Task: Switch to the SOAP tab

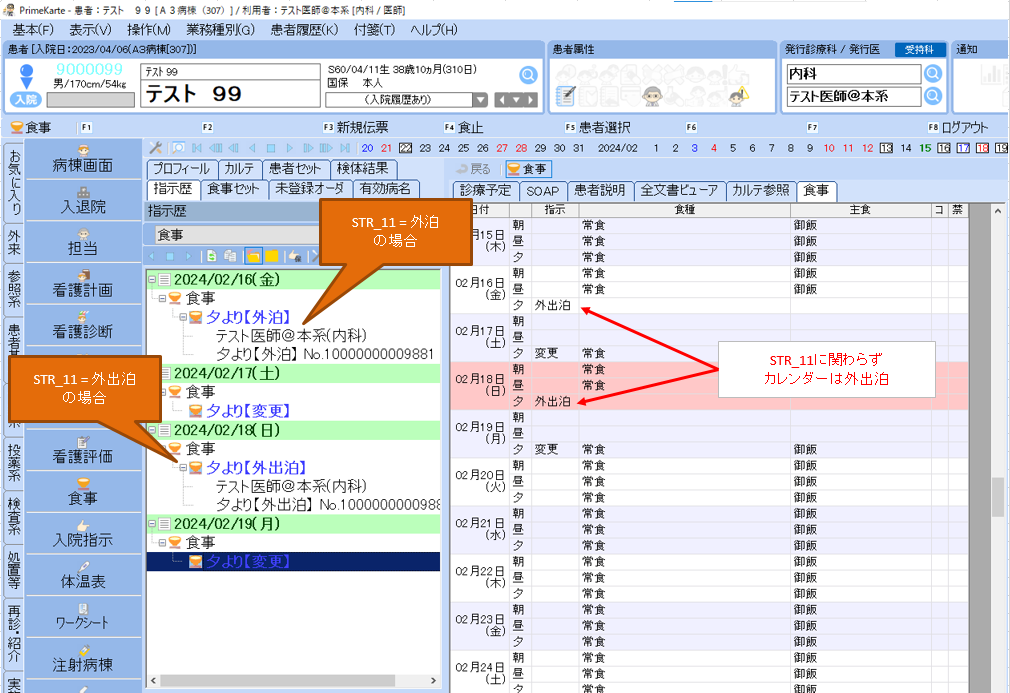Action: [x=542, y=191]
